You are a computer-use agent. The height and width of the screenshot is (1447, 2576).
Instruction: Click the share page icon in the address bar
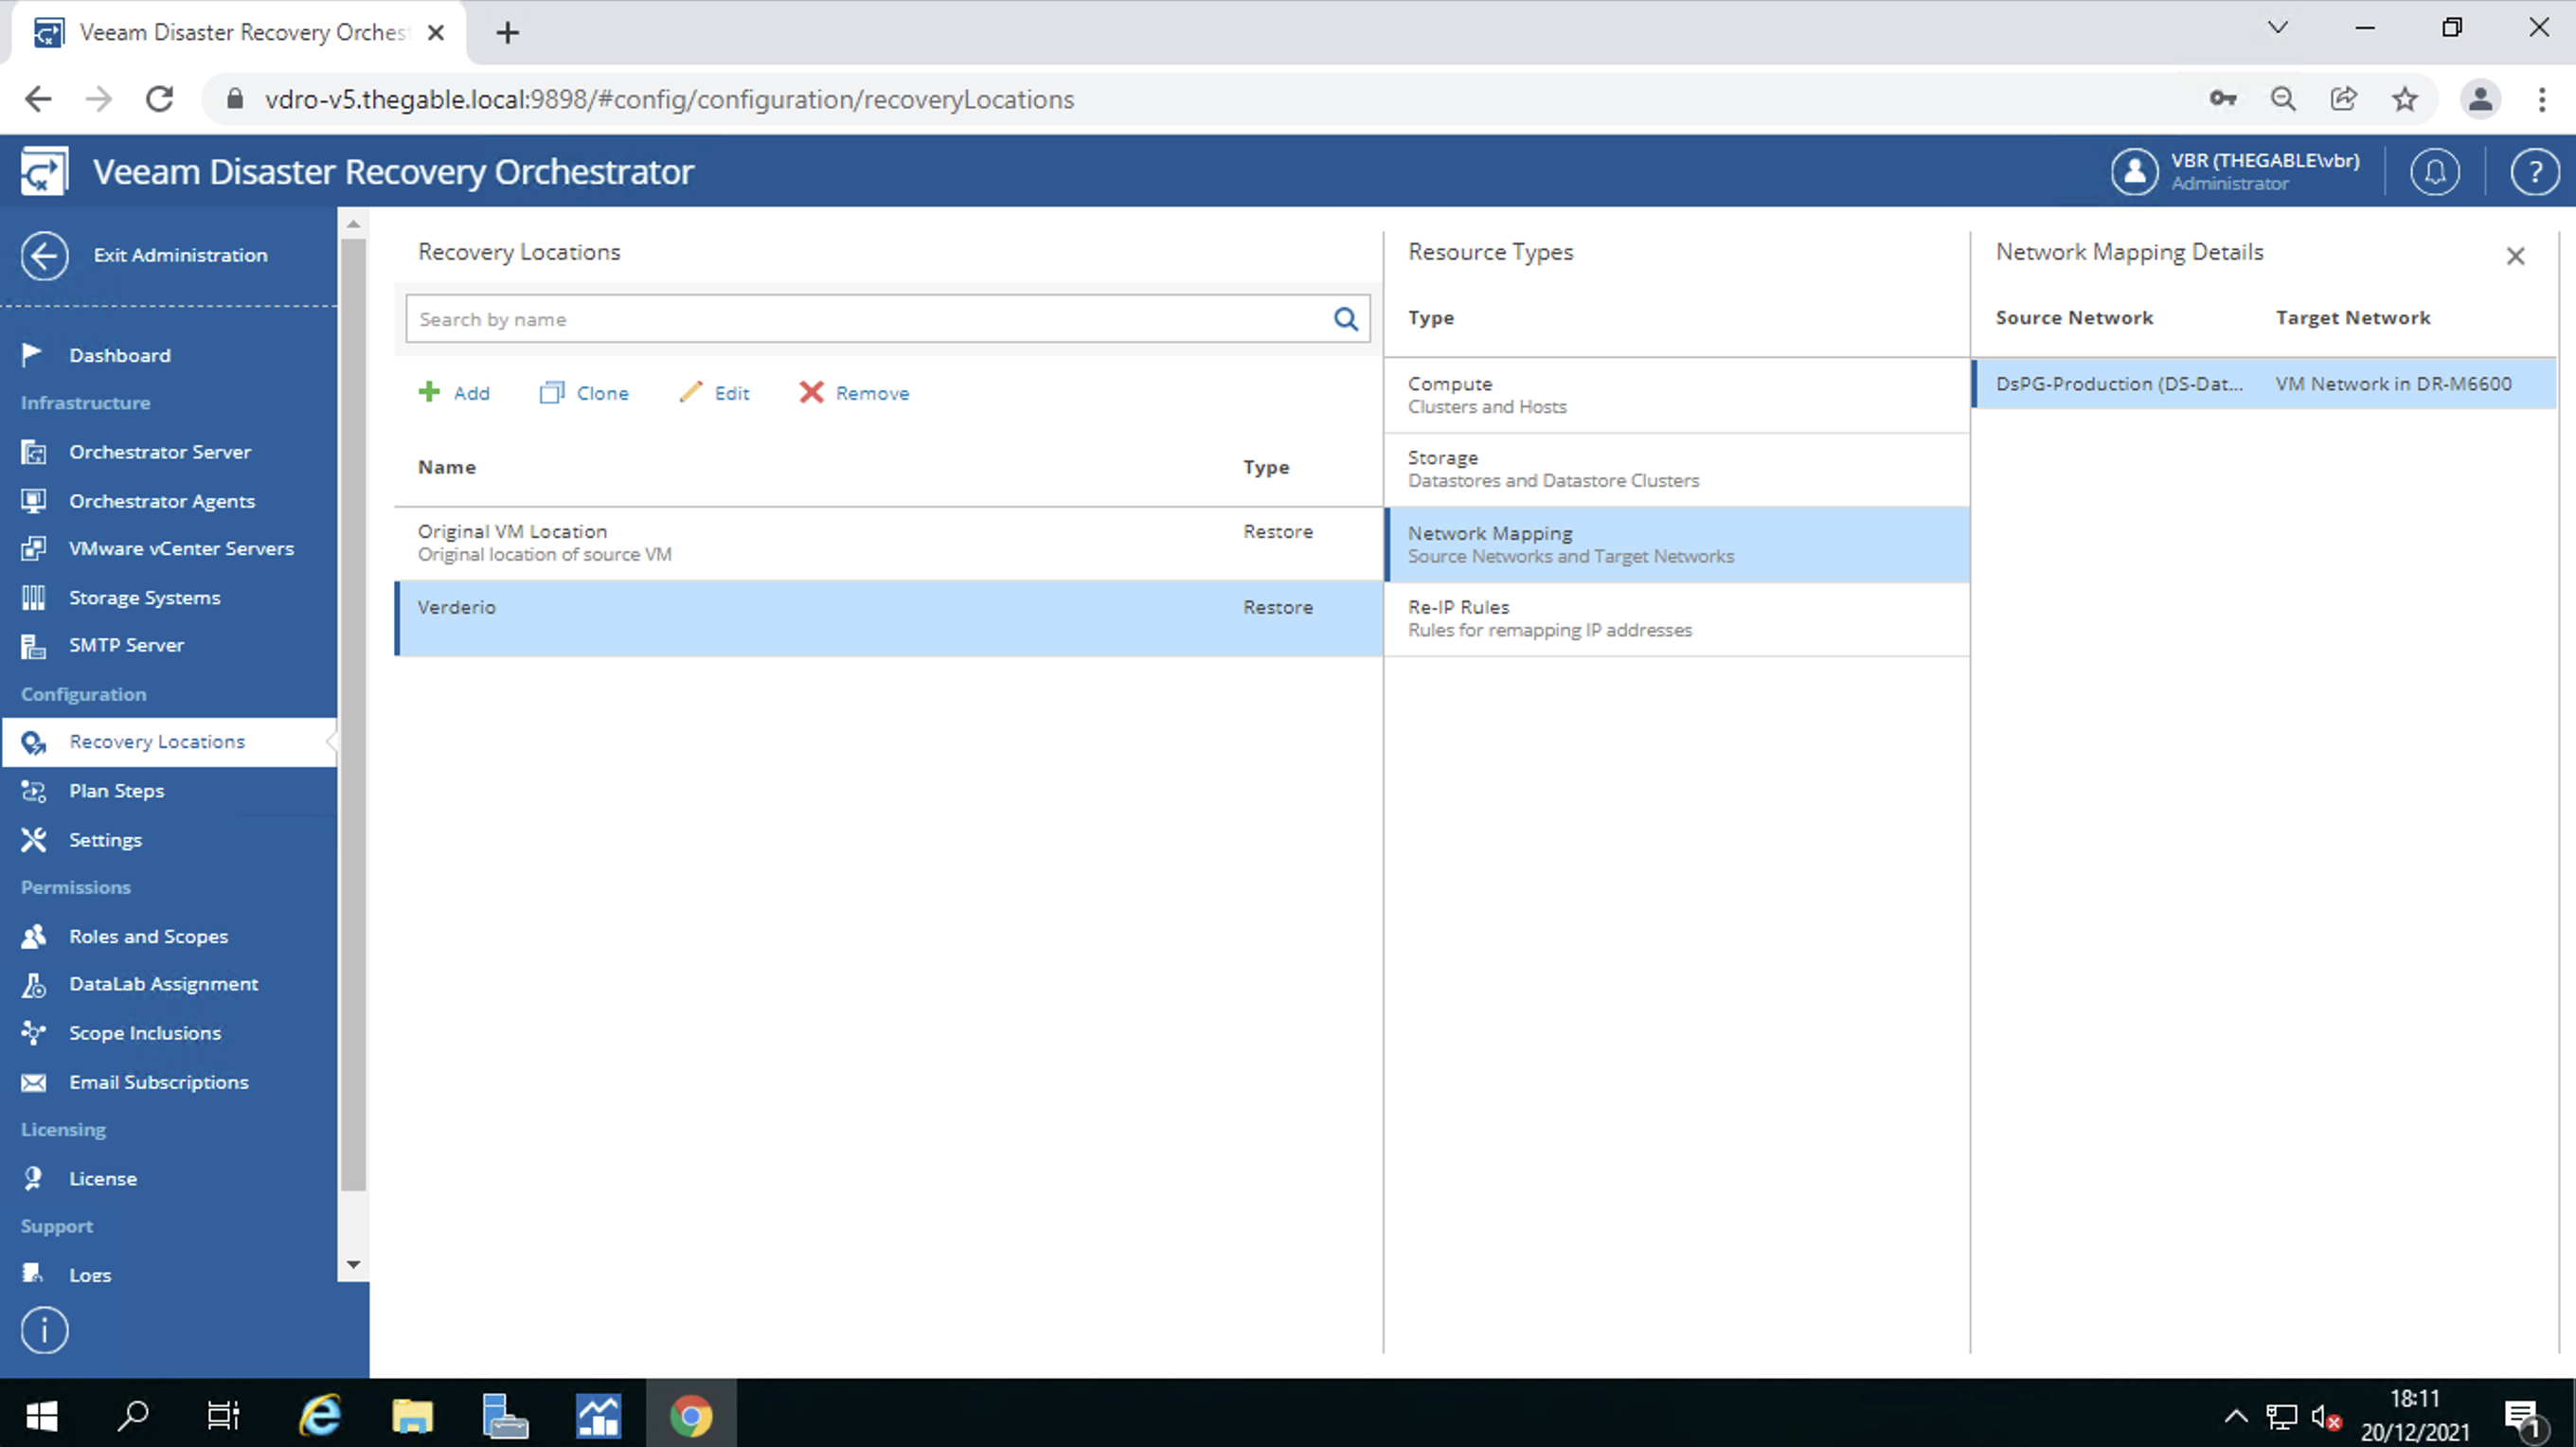tap(2343, 98)
